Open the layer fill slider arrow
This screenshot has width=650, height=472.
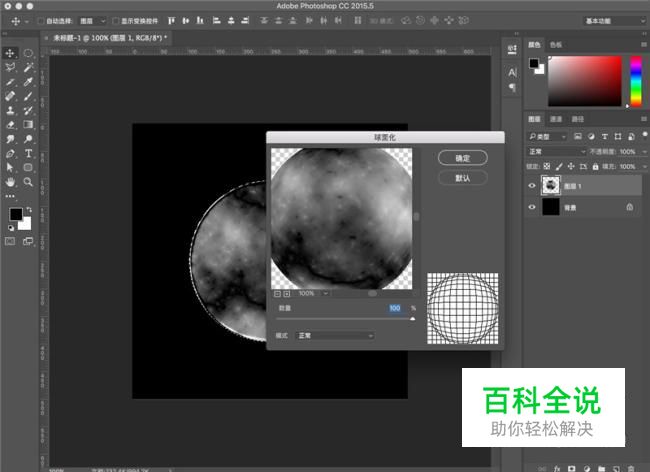coord(644,166)
